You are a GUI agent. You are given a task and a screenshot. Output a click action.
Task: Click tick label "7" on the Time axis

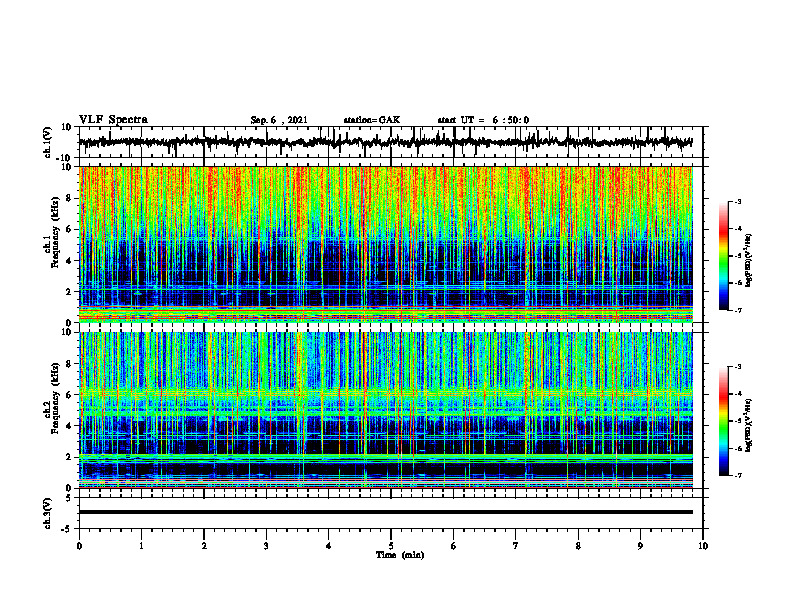[516, 546]
